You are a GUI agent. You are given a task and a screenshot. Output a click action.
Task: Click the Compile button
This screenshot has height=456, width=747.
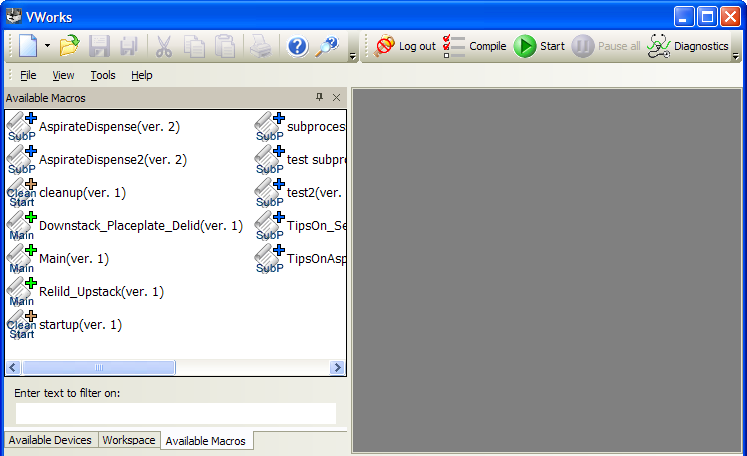pyautogui.click(x=474, y=46)
